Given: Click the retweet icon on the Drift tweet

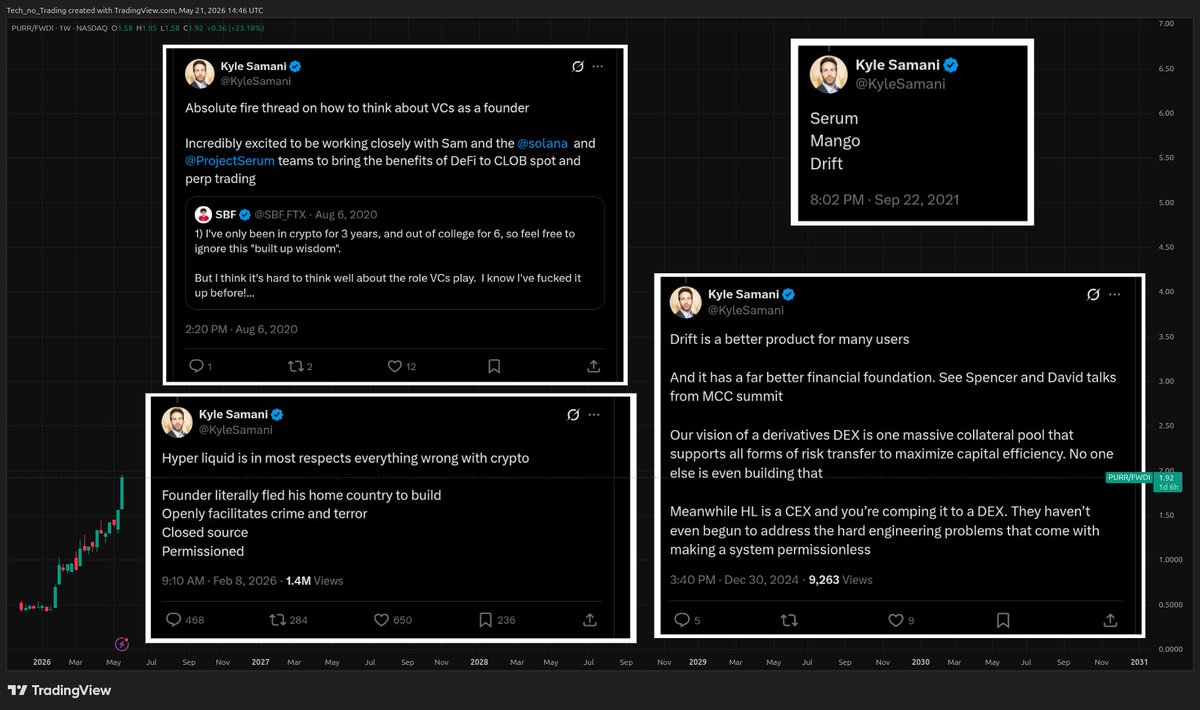Looking at the screenshot, I should point(789,620).
